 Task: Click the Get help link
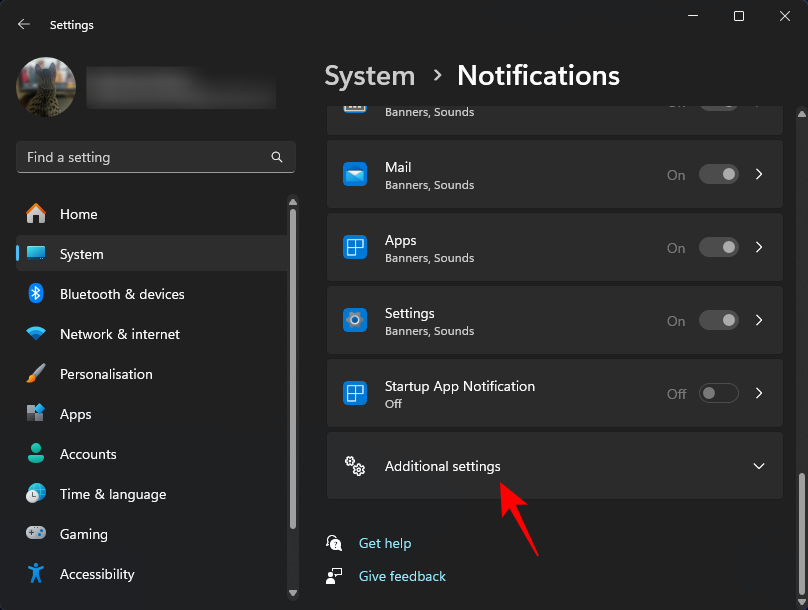385,543
